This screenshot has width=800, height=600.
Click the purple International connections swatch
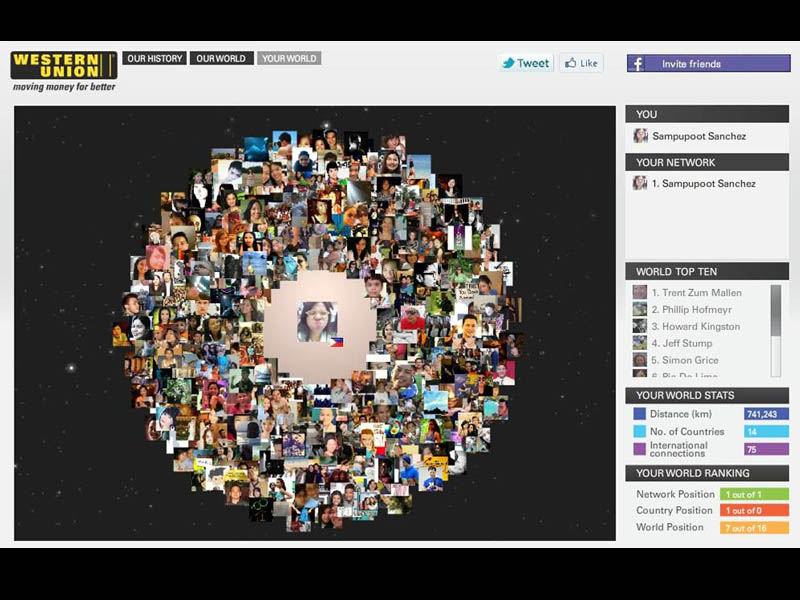(x=640, y=449)
